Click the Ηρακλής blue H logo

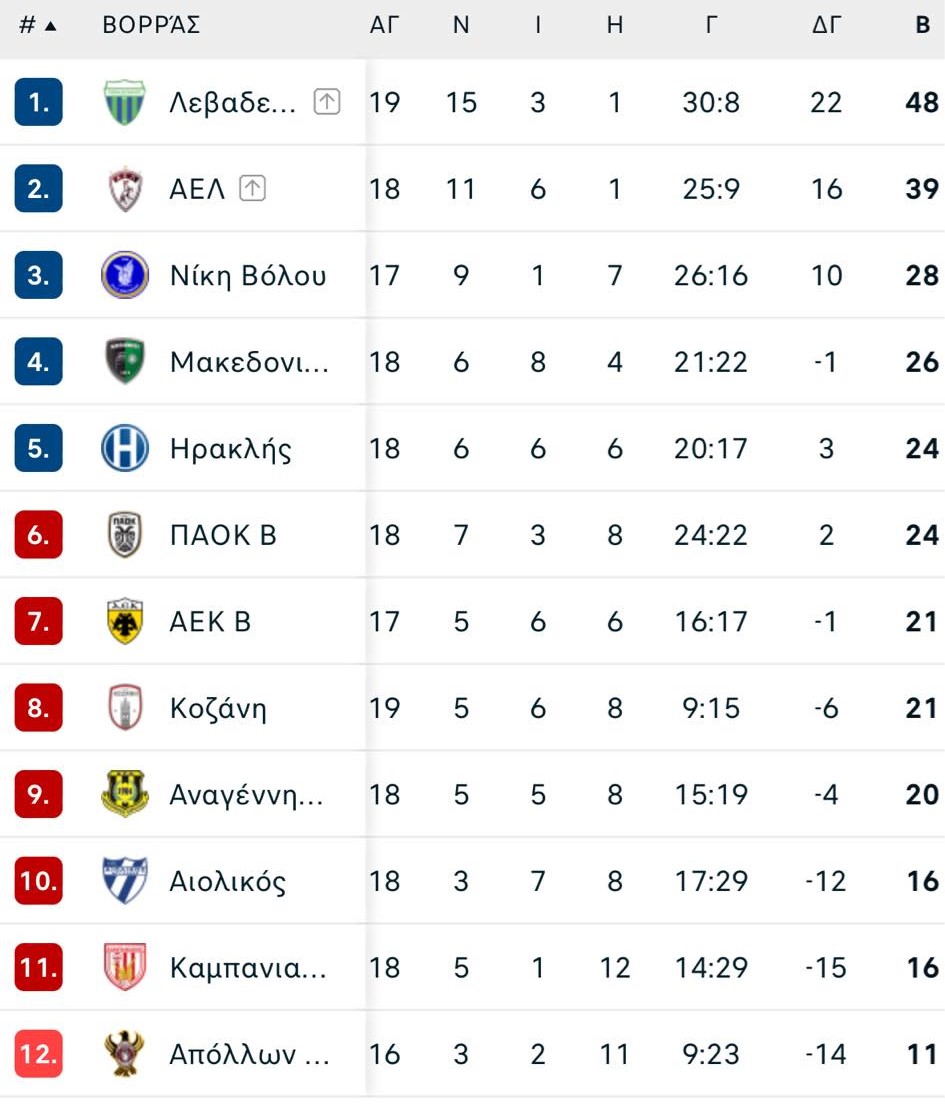(125, 448)
